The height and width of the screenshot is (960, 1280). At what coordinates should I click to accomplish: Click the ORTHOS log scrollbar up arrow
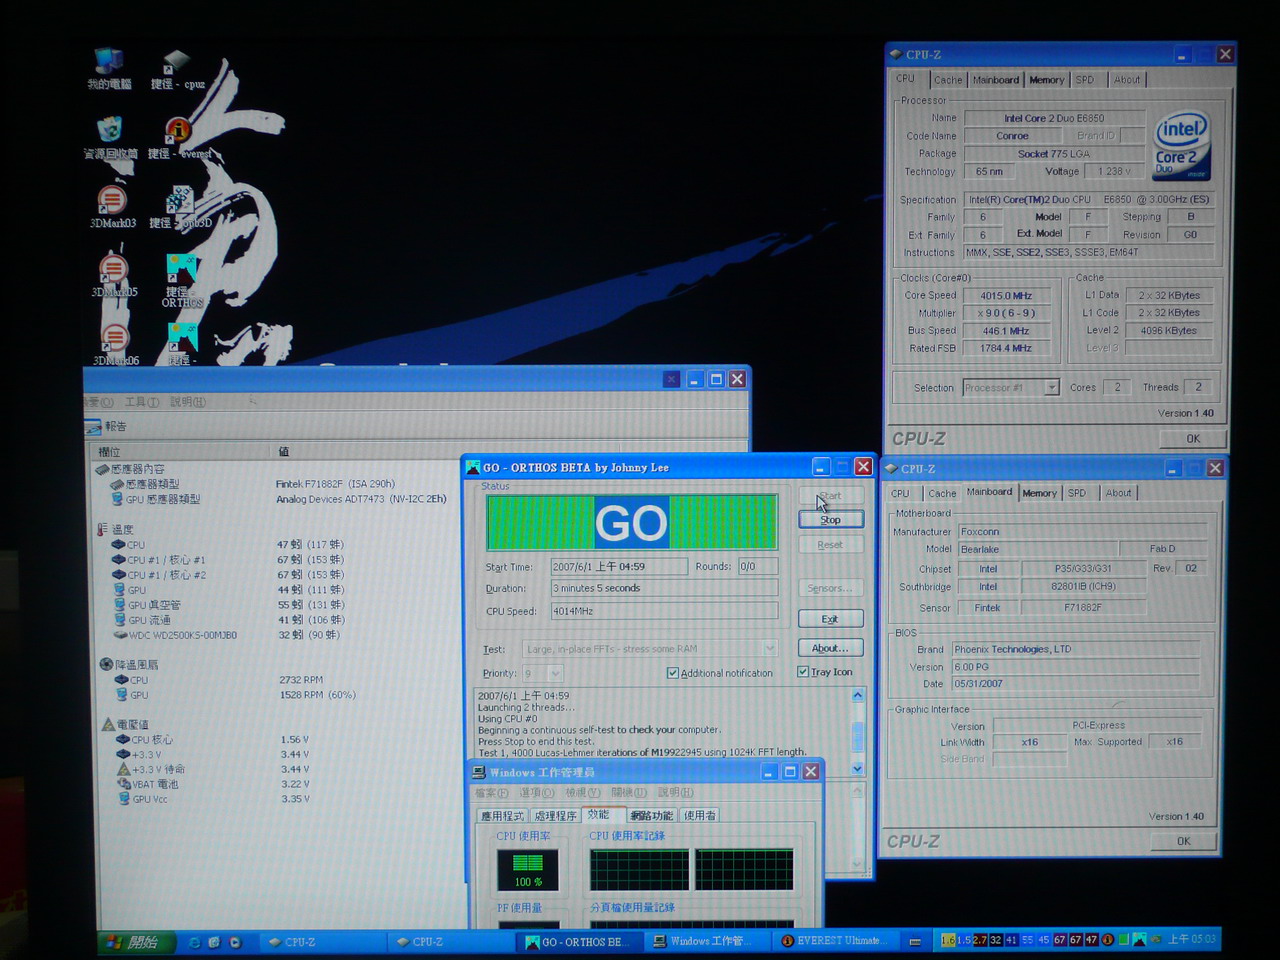tap(857, 695)
